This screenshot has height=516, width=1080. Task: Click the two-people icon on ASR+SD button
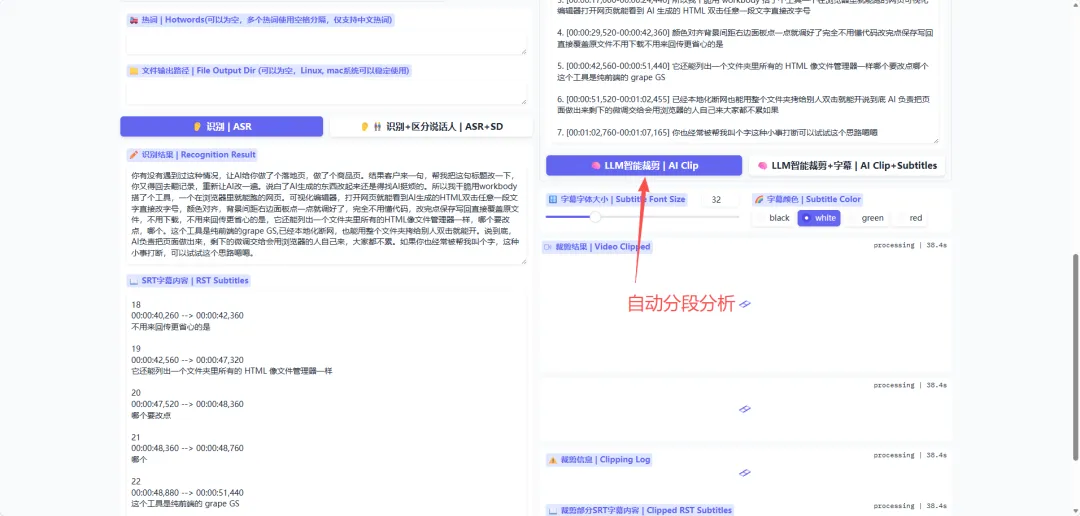376,127
